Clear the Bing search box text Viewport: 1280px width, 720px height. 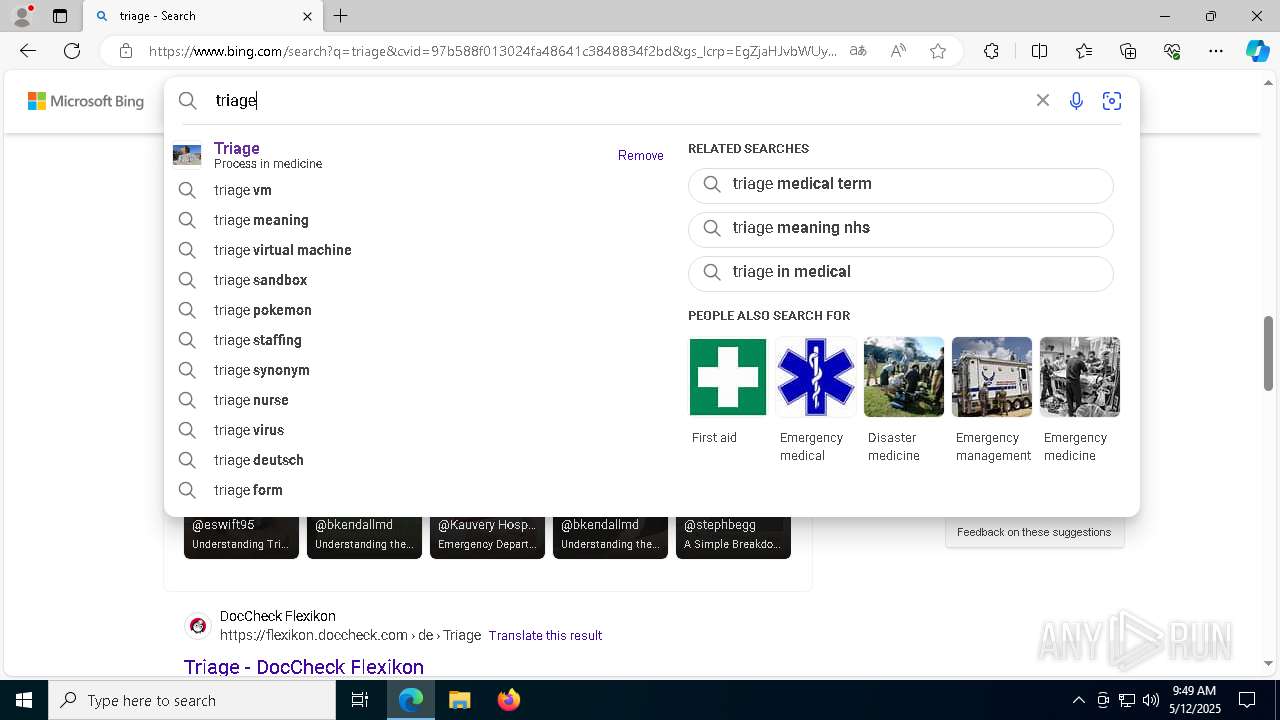1043,100
